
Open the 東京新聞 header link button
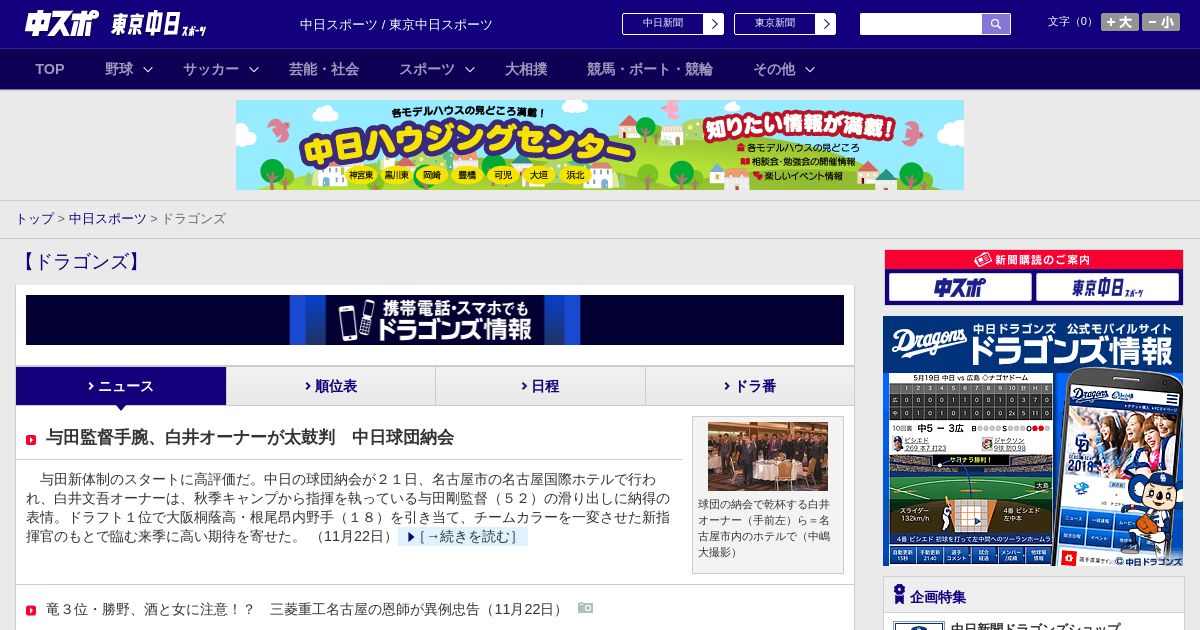[x=775, y=24]
